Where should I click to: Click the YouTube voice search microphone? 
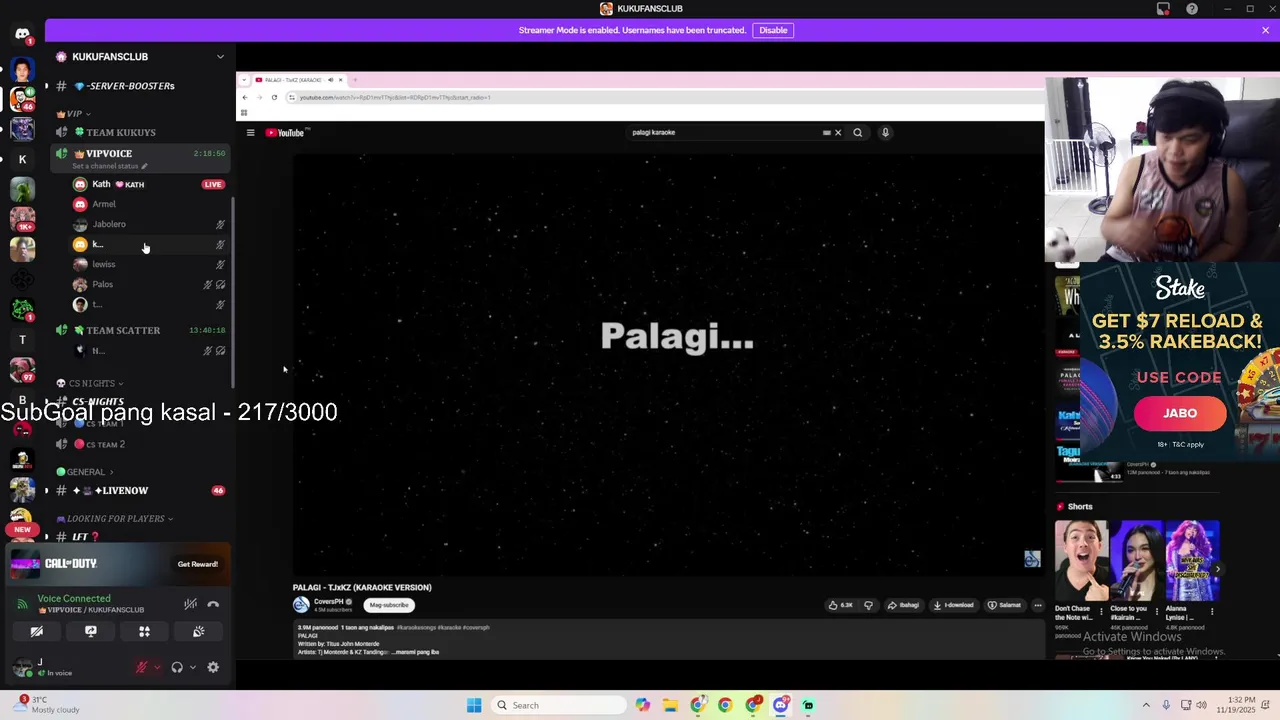point(885,132)
